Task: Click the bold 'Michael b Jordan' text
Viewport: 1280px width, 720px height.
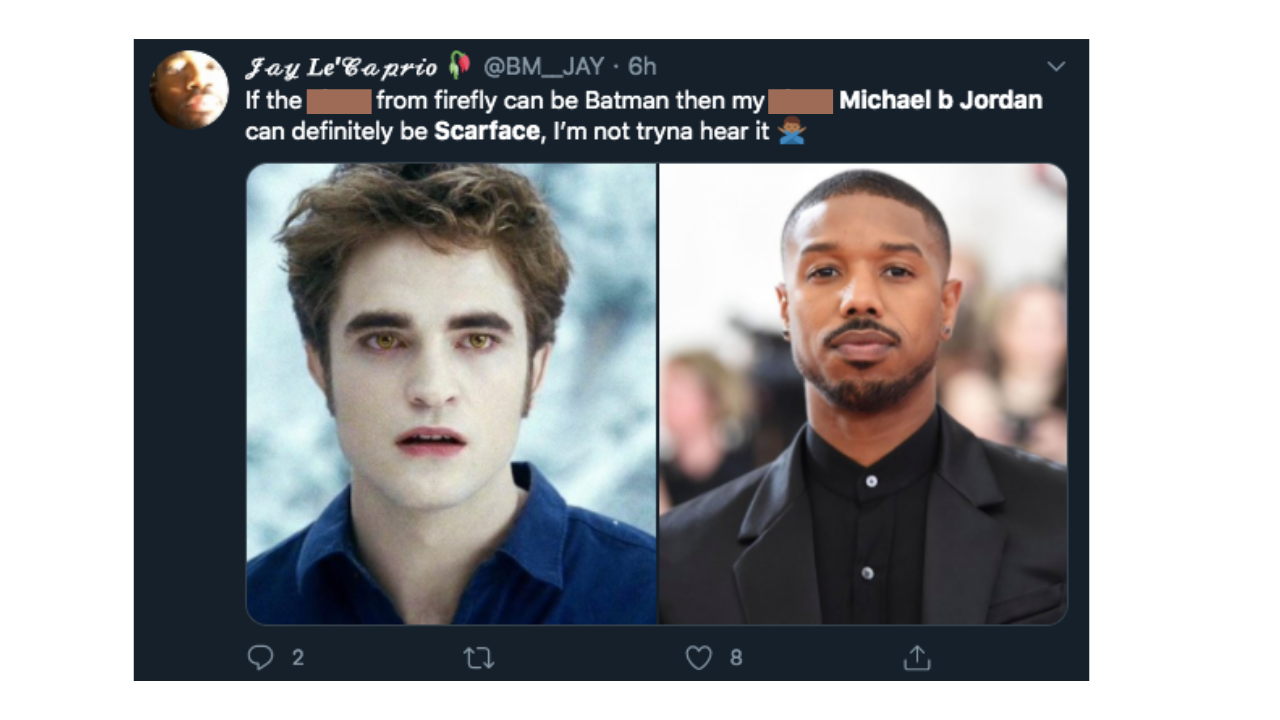Action: pos(940,100)
